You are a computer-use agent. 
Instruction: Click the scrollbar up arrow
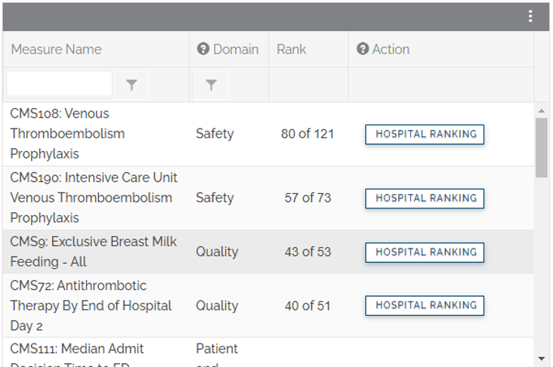pyautogui.click(x=541, y=111)
